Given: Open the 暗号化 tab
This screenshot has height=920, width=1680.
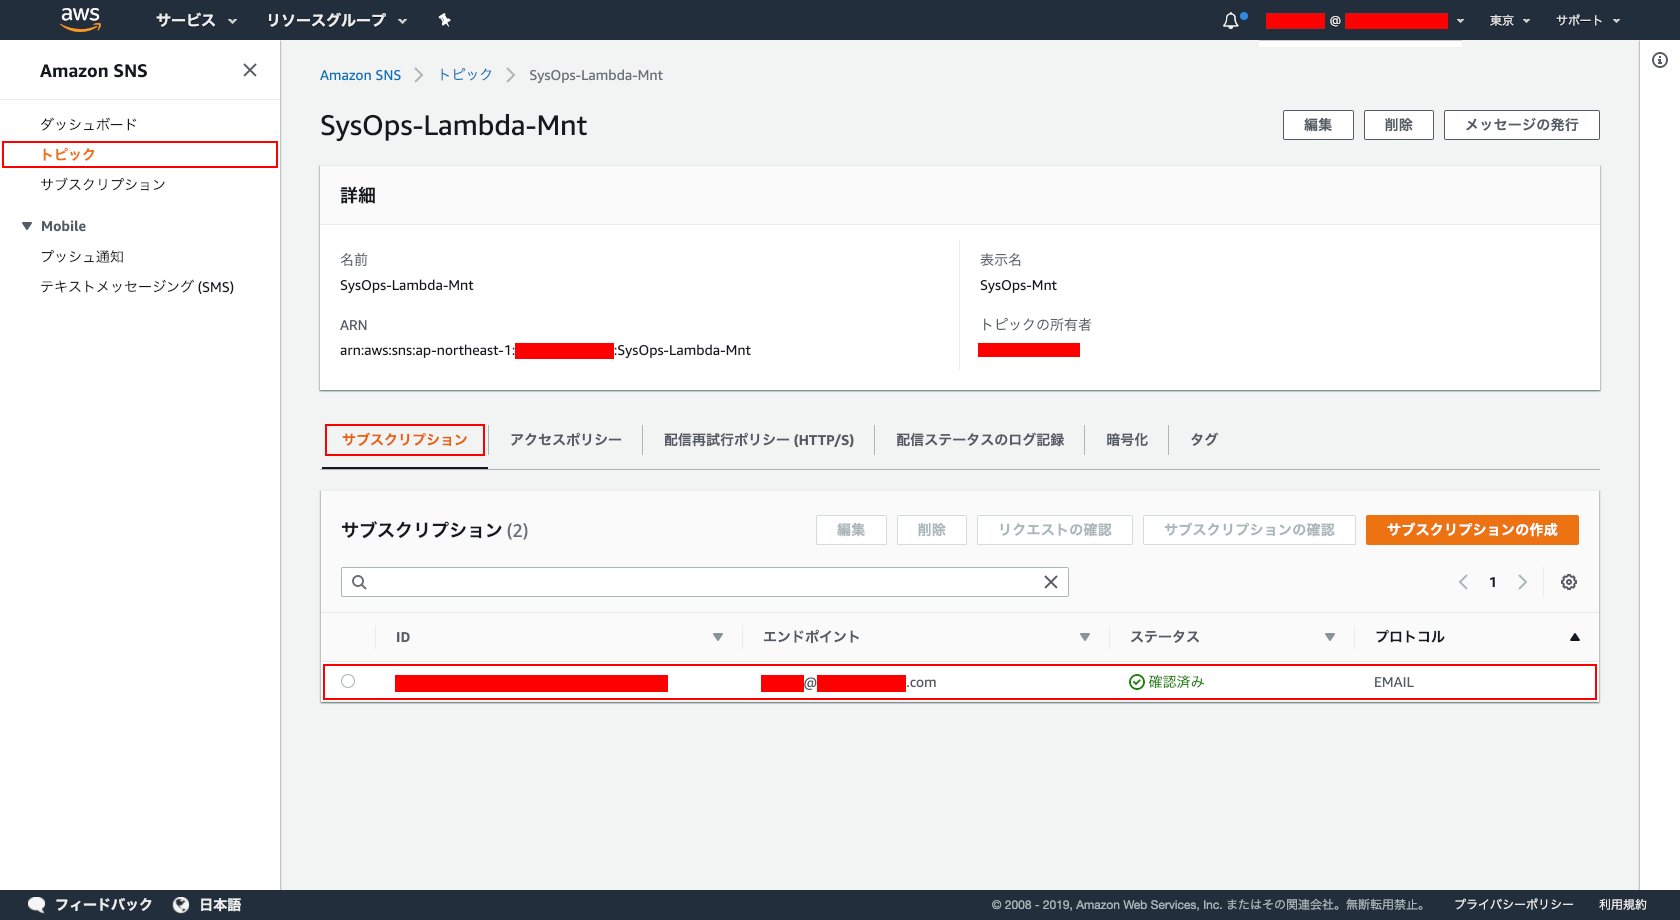Looking at the screenshot, I should coord(1127,439).
